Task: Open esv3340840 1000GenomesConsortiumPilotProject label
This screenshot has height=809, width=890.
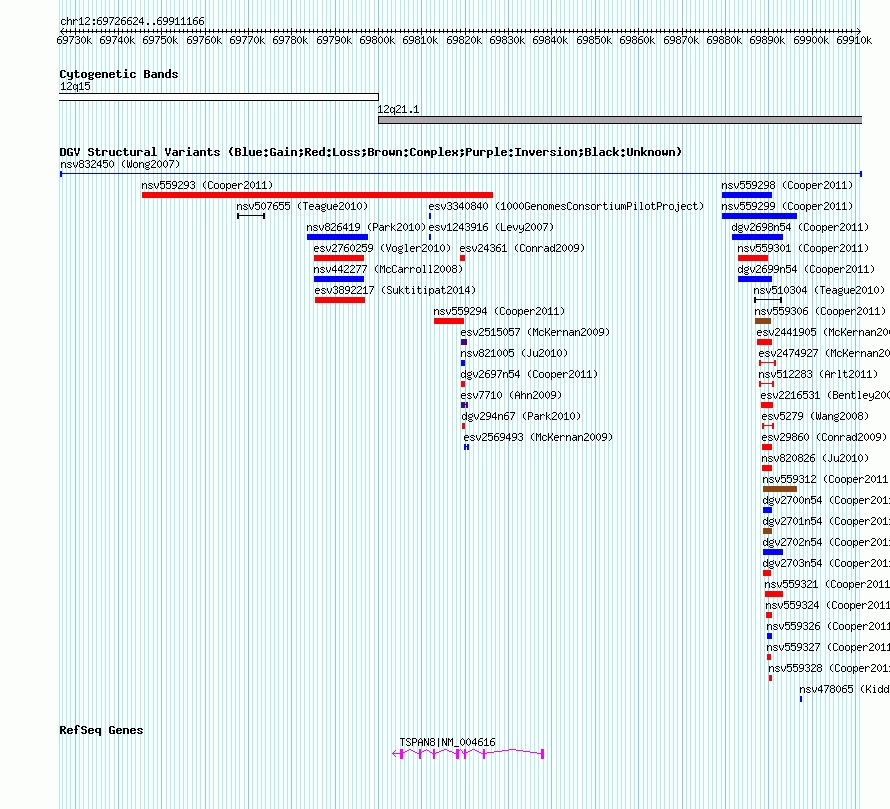Action: (x=566, y=206)
